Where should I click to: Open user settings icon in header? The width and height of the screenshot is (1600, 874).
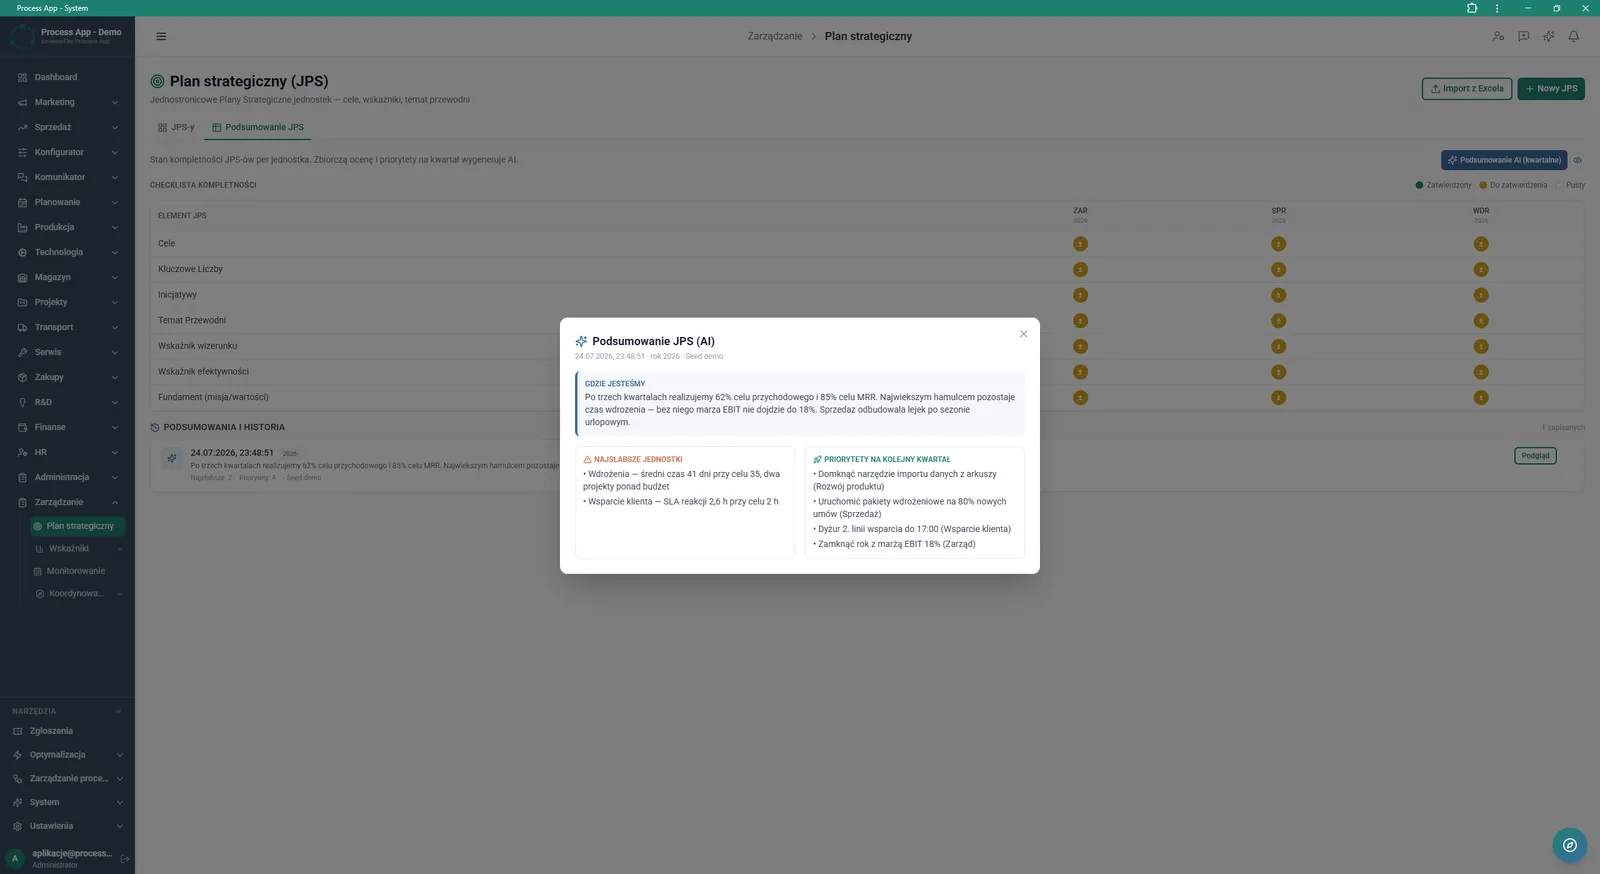1498,36
